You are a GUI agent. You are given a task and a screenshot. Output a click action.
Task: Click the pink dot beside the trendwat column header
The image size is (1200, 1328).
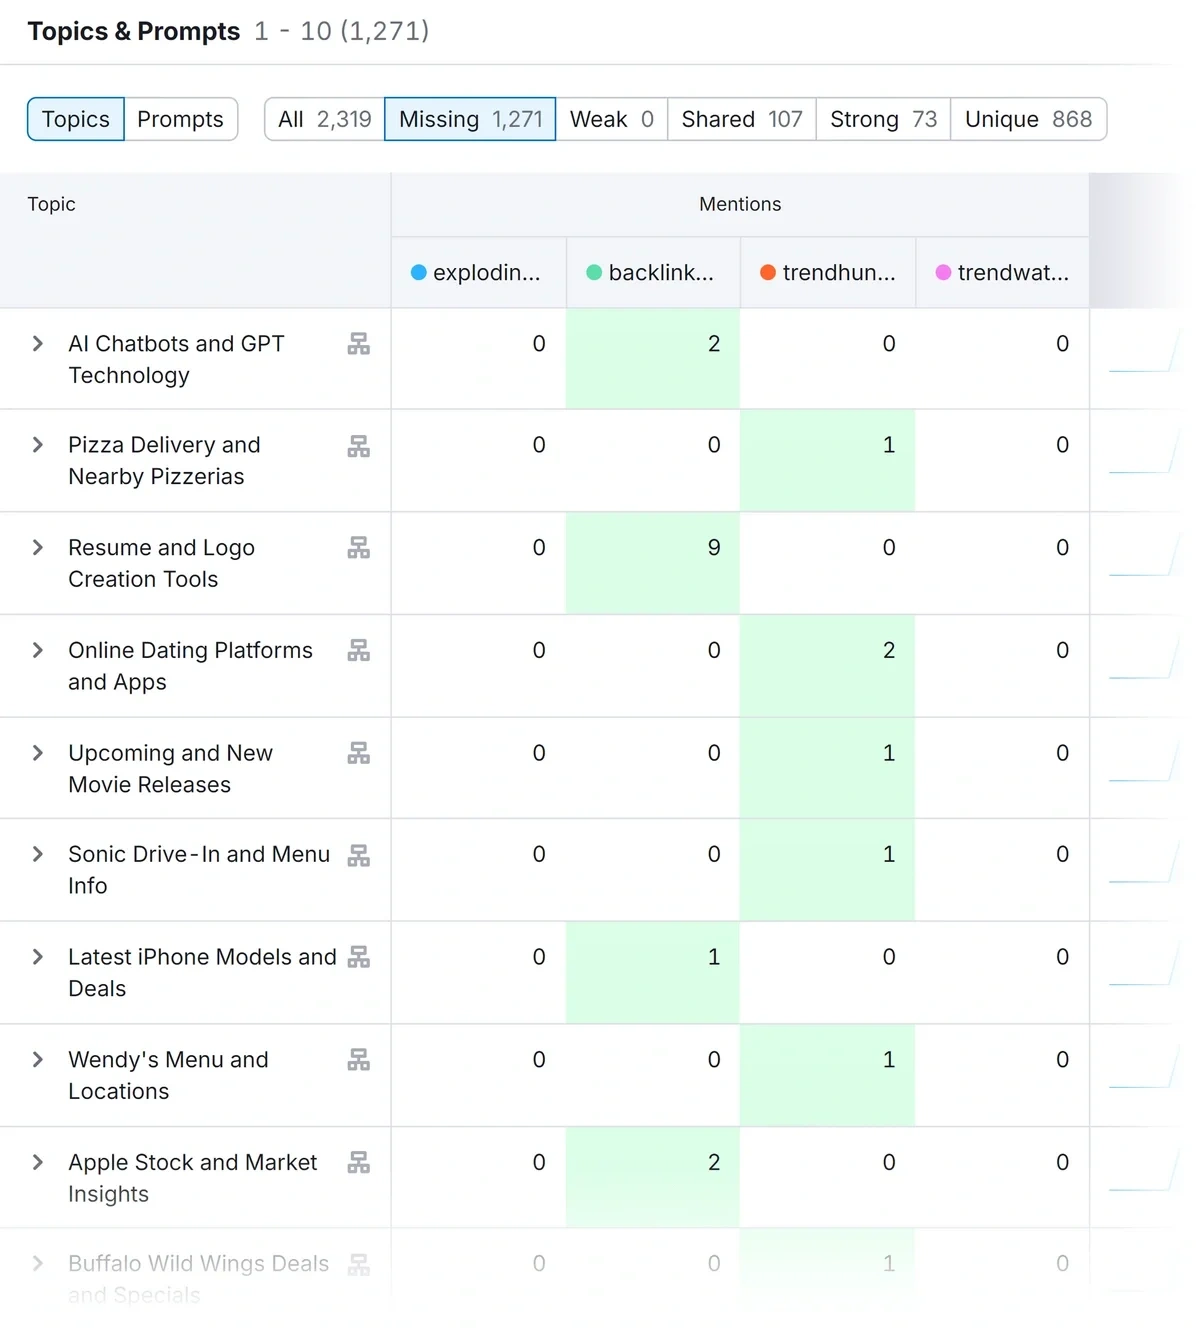pos(942,272)
